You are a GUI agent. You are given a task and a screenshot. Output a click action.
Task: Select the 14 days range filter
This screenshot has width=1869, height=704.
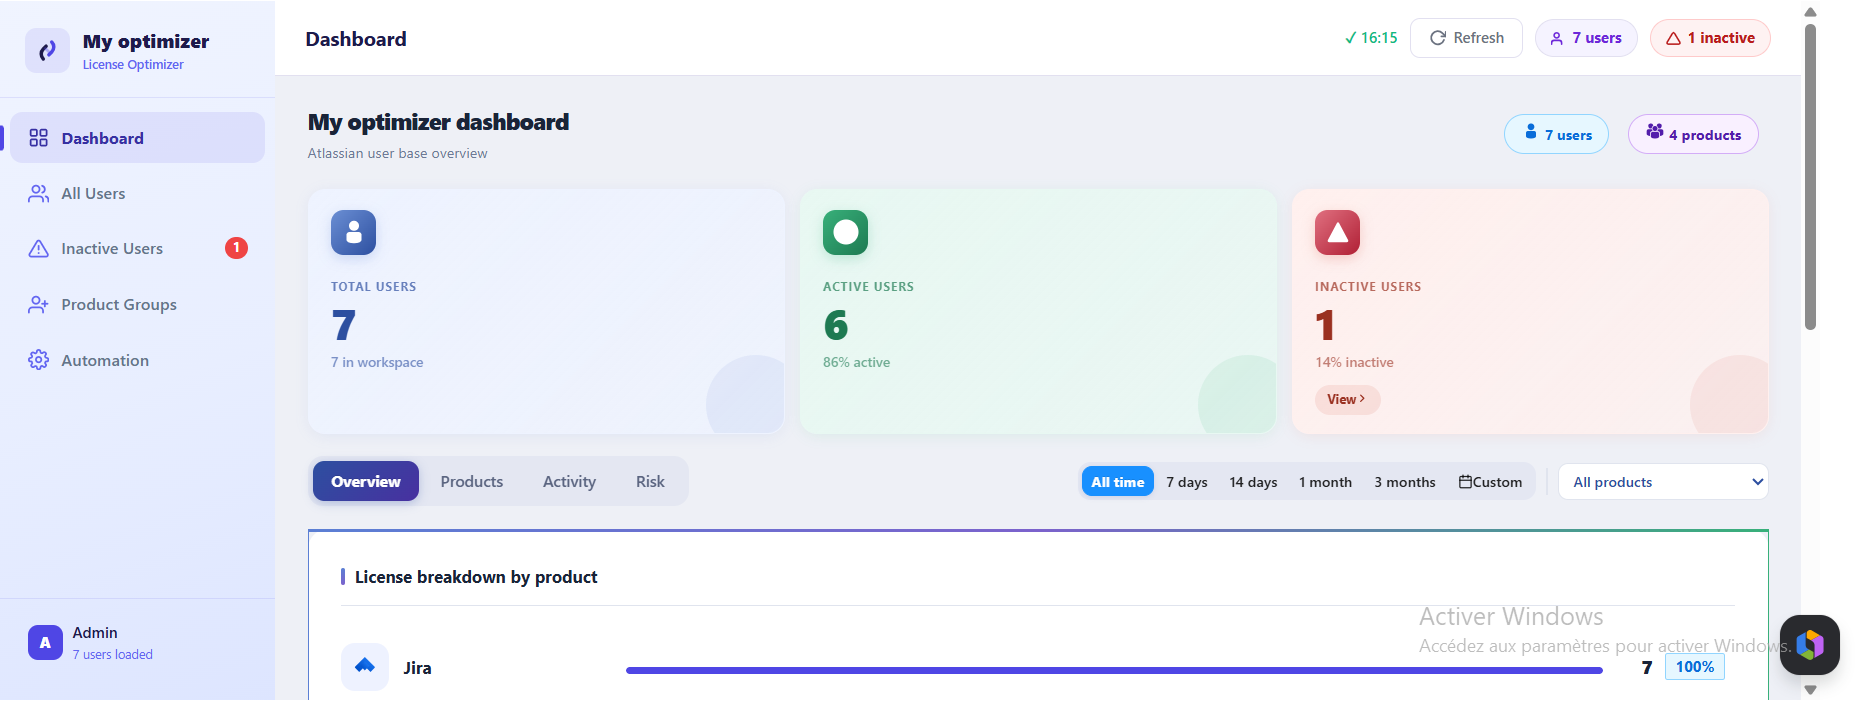click(1253, 482)
